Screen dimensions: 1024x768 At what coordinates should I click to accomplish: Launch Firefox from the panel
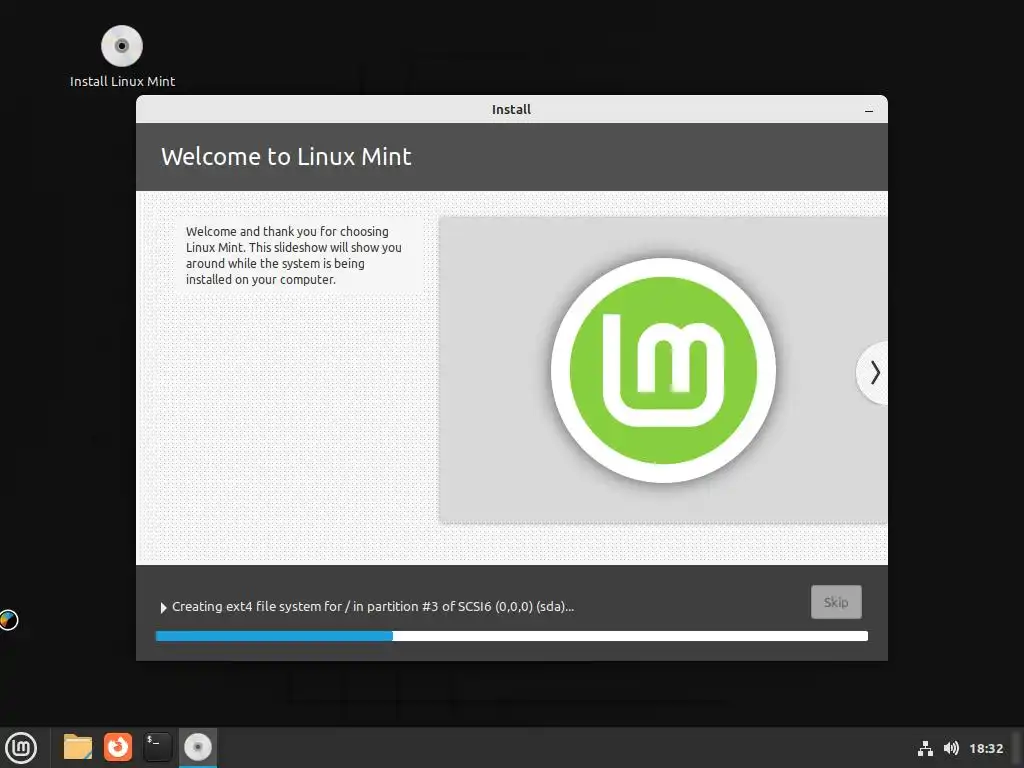point(118,748)
